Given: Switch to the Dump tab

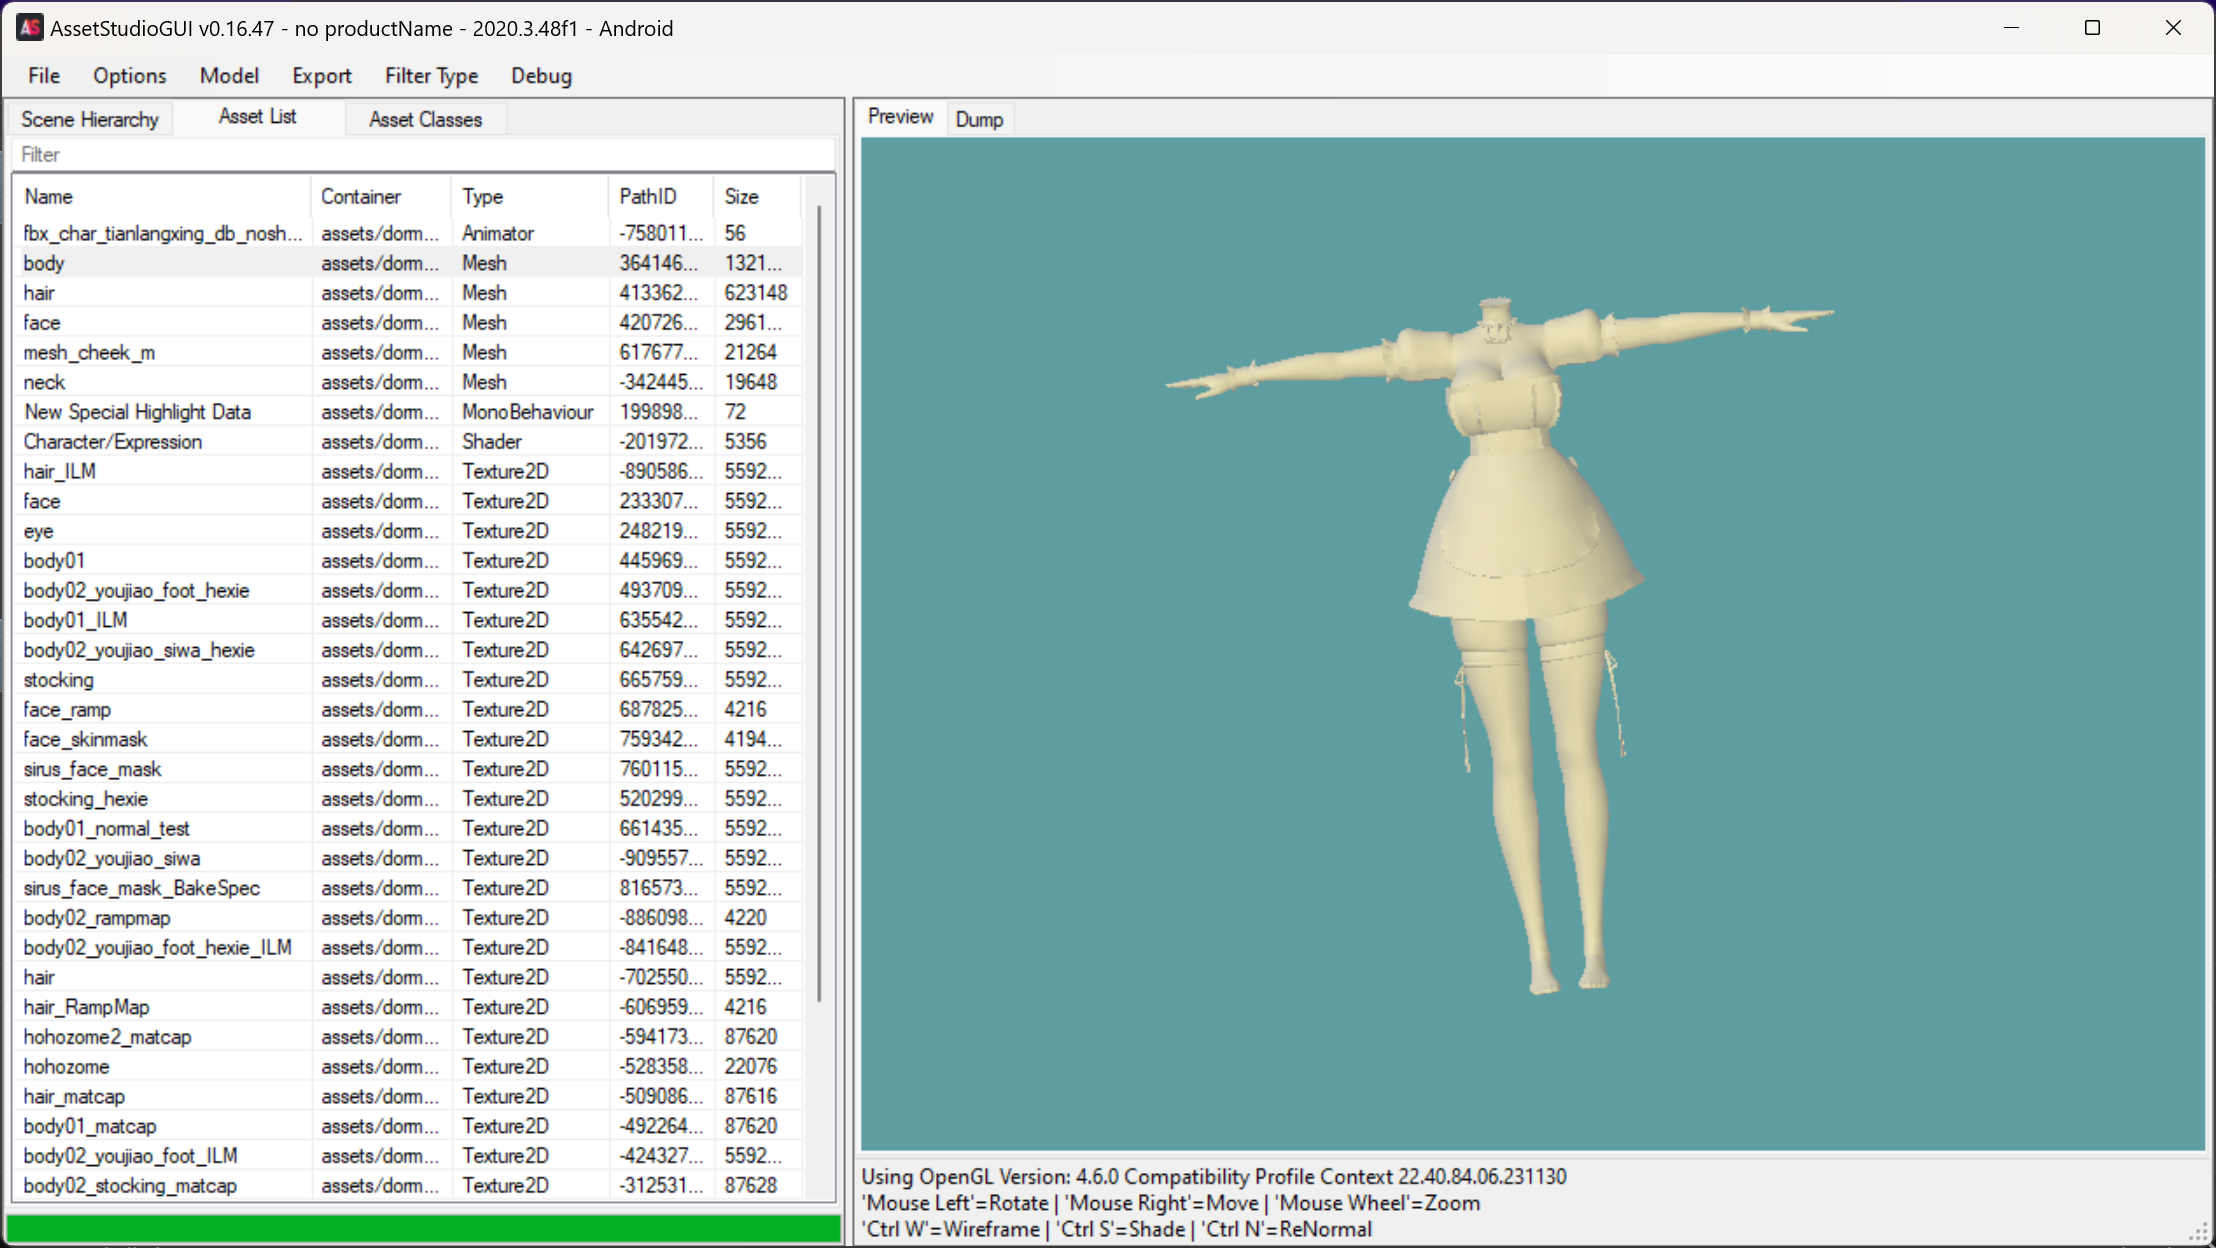Looking at the screenshot, I should coord(978,120).
